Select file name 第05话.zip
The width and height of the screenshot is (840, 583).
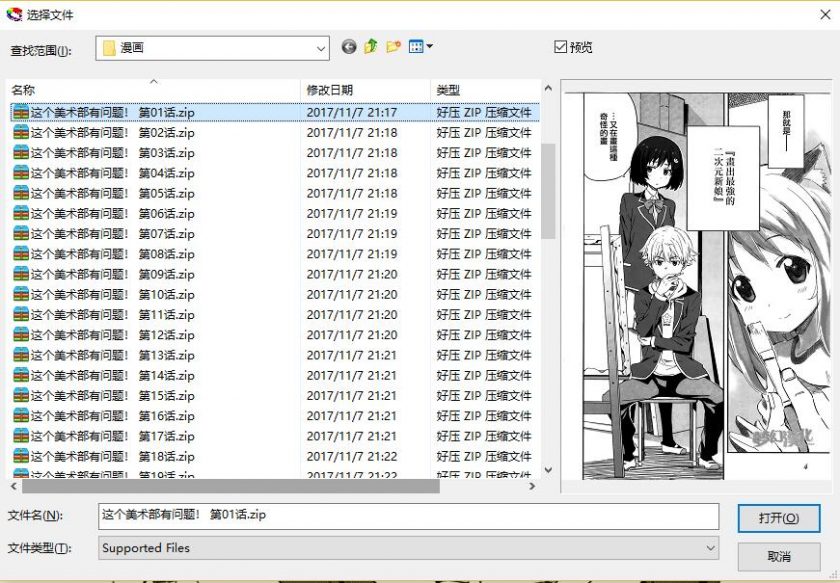point(112,193)
